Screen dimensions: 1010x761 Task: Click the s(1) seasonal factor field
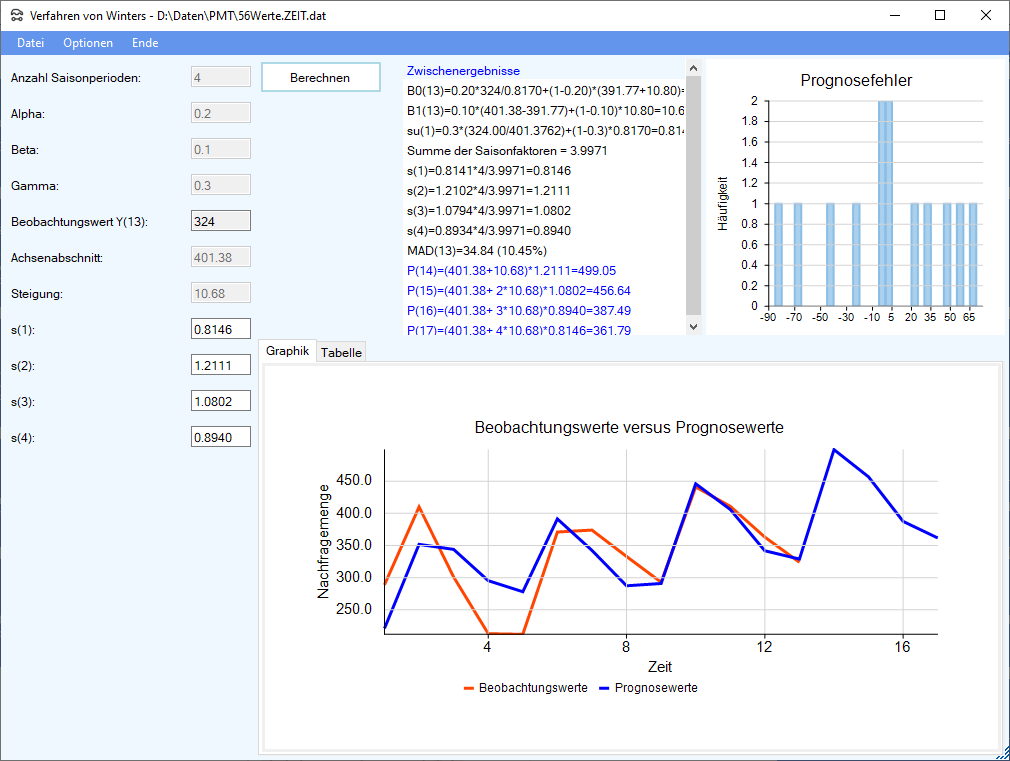tap(220, 330)
